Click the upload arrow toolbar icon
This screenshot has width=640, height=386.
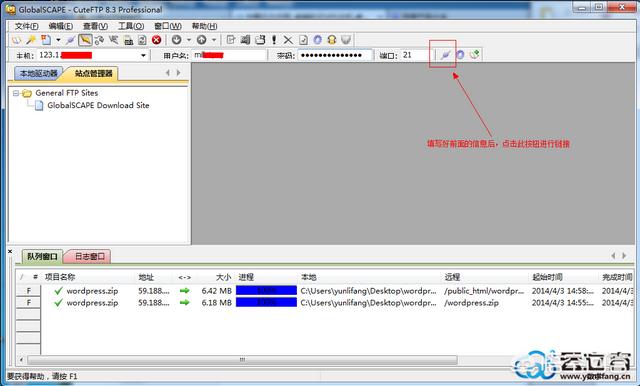pyautogui.click(x=202, y=40)
